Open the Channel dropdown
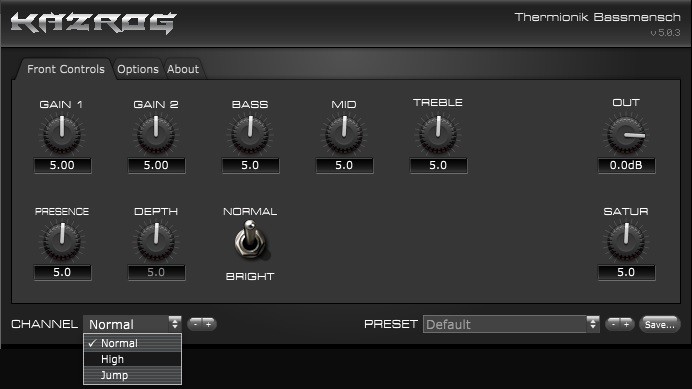692x389 pixels. [x=132, y=324]
